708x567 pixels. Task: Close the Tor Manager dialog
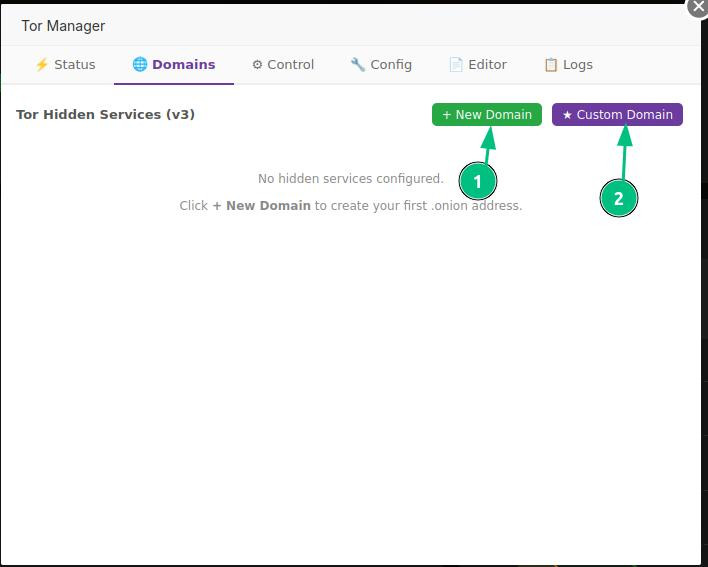pyautogui.click(x=698, y=7)
